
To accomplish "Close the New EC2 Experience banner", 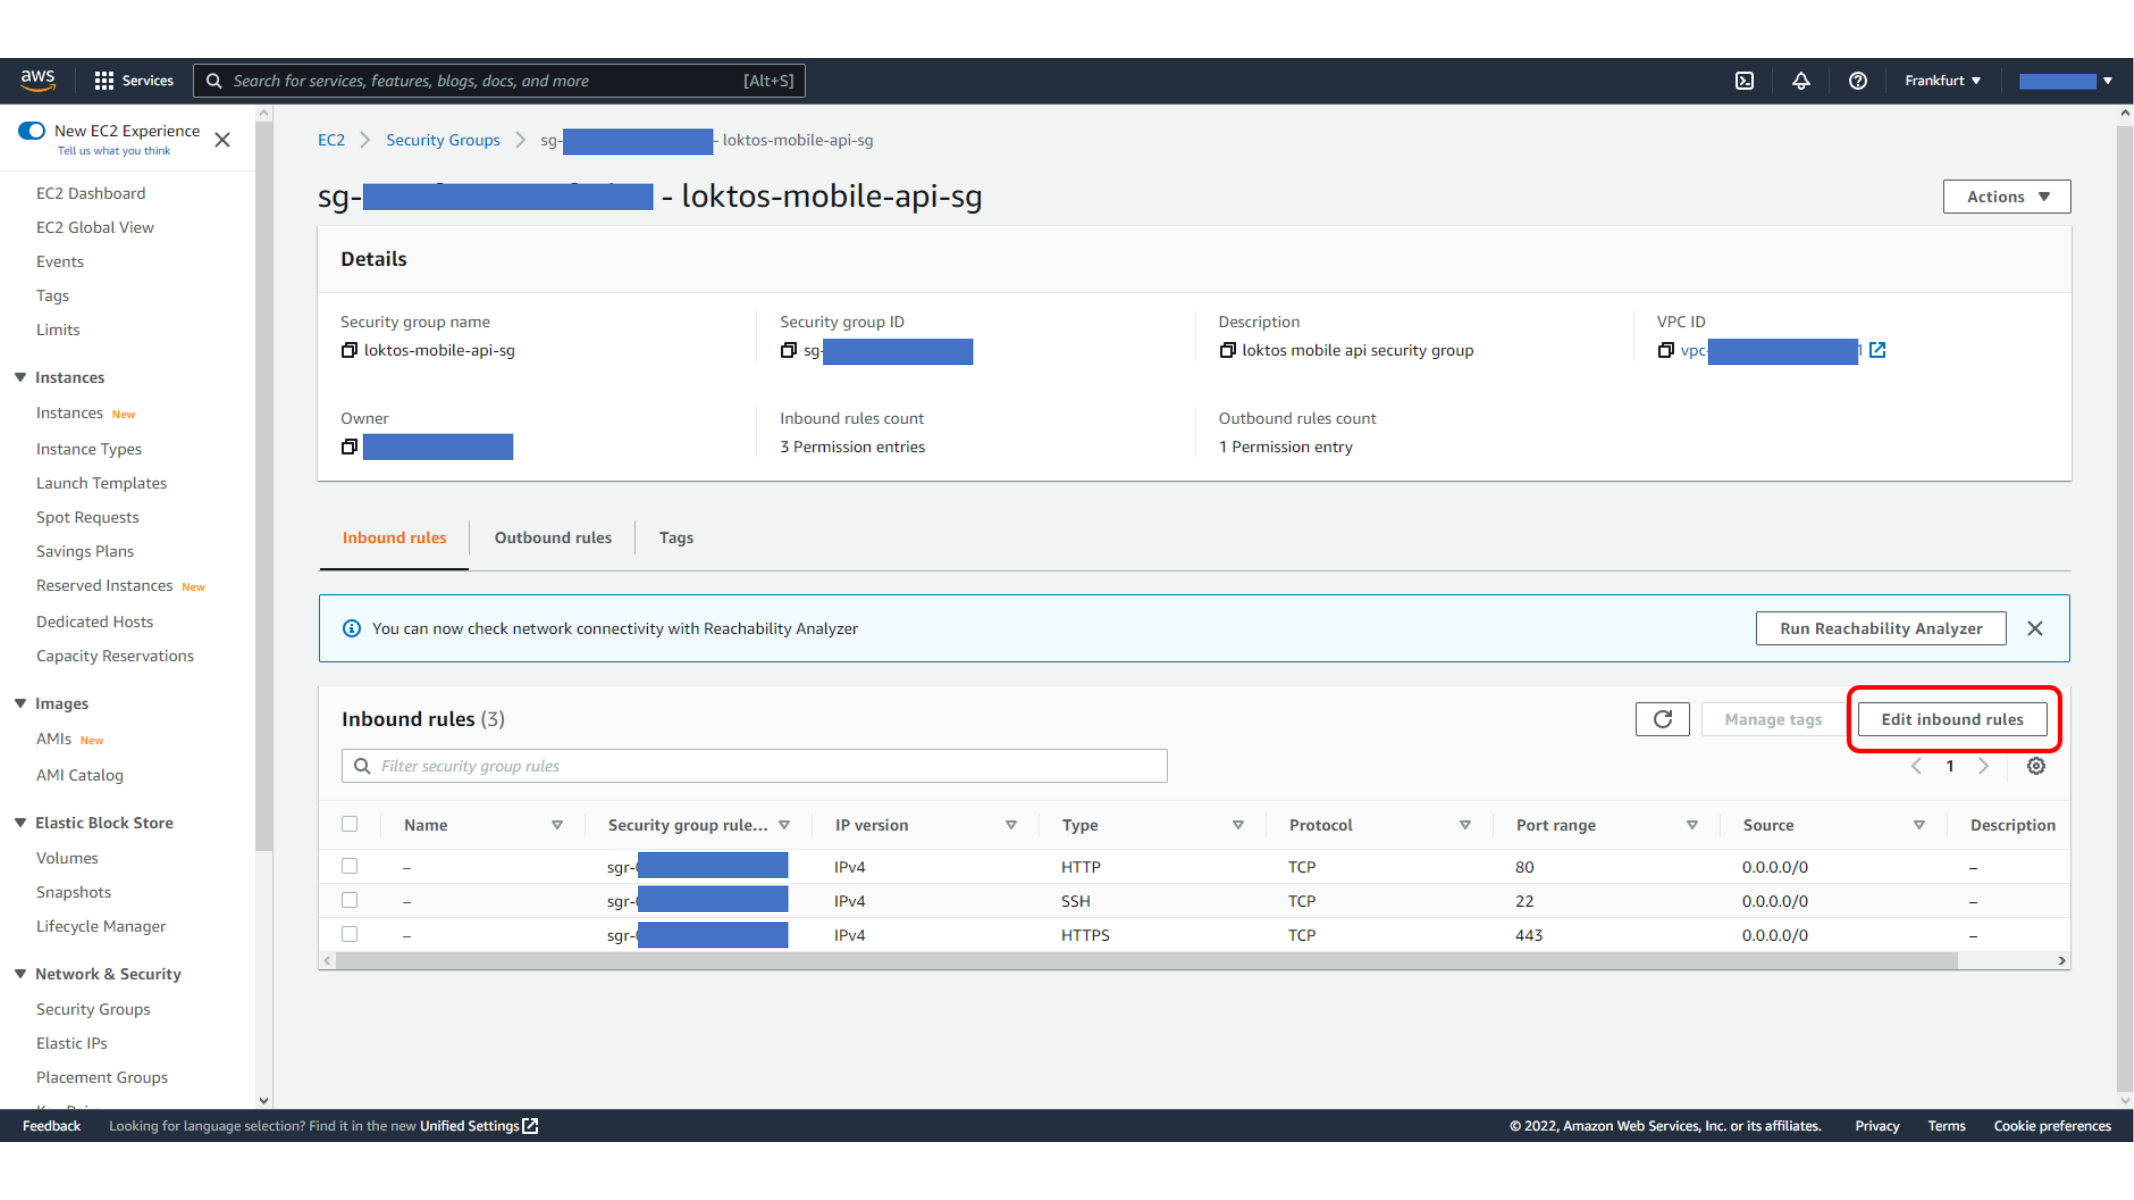I will click(222, 140).
